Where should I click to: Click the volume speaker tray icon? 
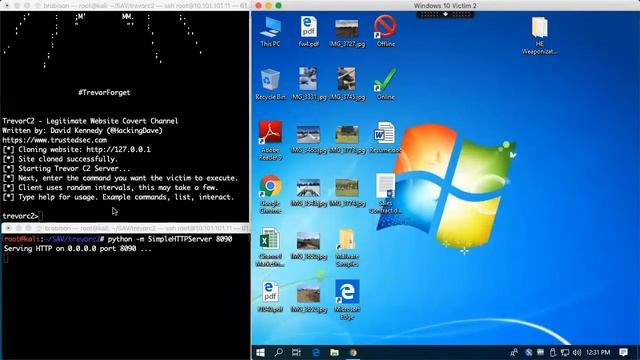(x=576, y=352)
